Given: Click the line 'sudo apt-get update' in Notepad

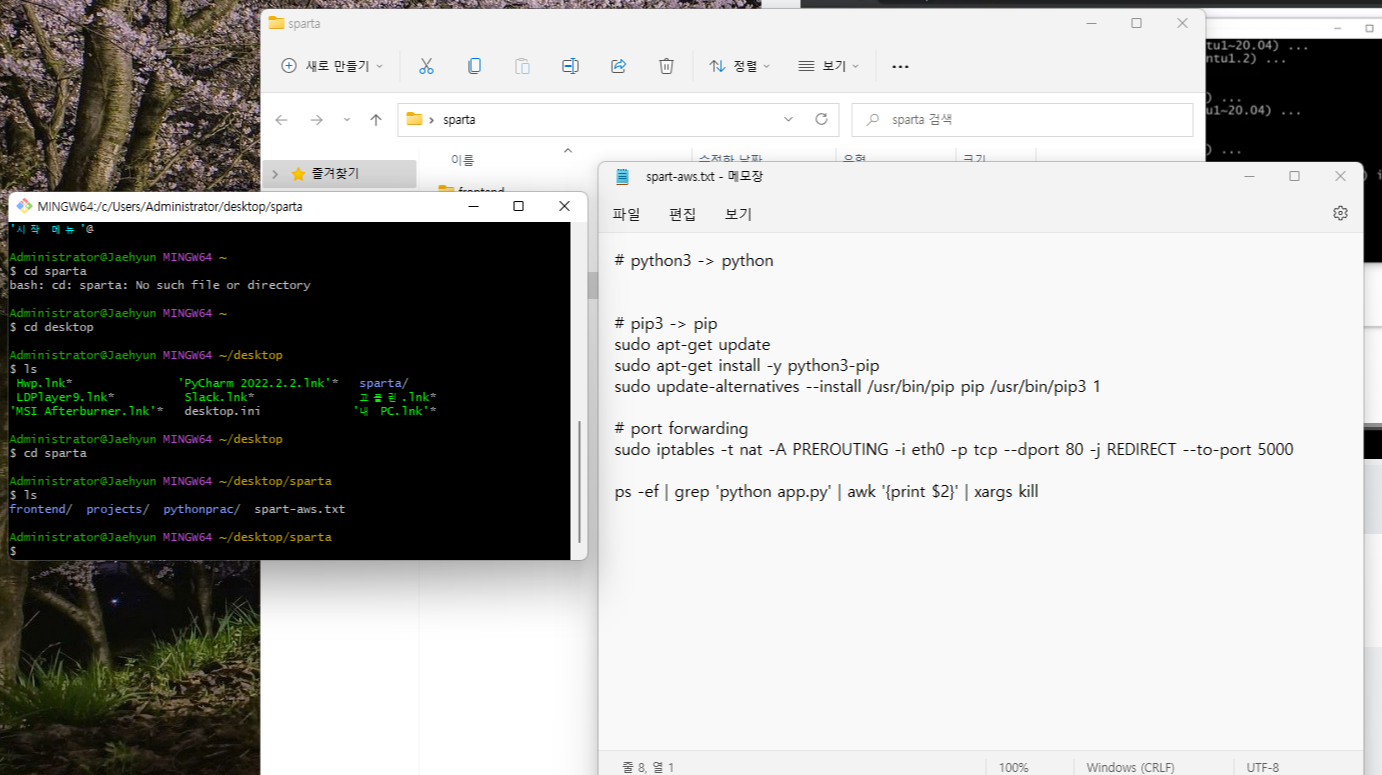Looking at the screenshot, I should (692, 345).
